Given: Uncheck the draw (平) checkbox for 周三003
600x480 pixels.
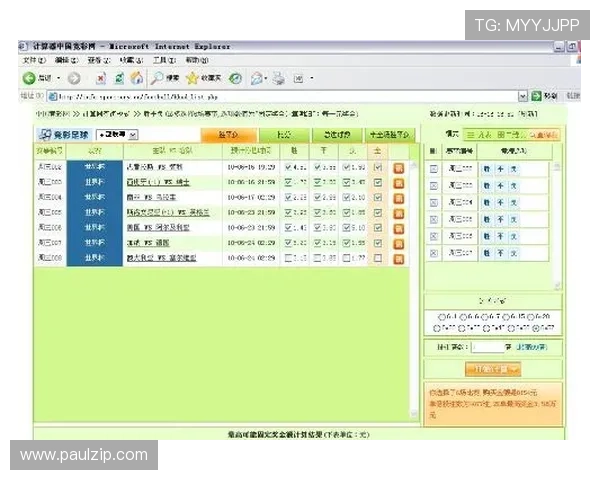Looking at the screenshot, I should tap(317, 182).
